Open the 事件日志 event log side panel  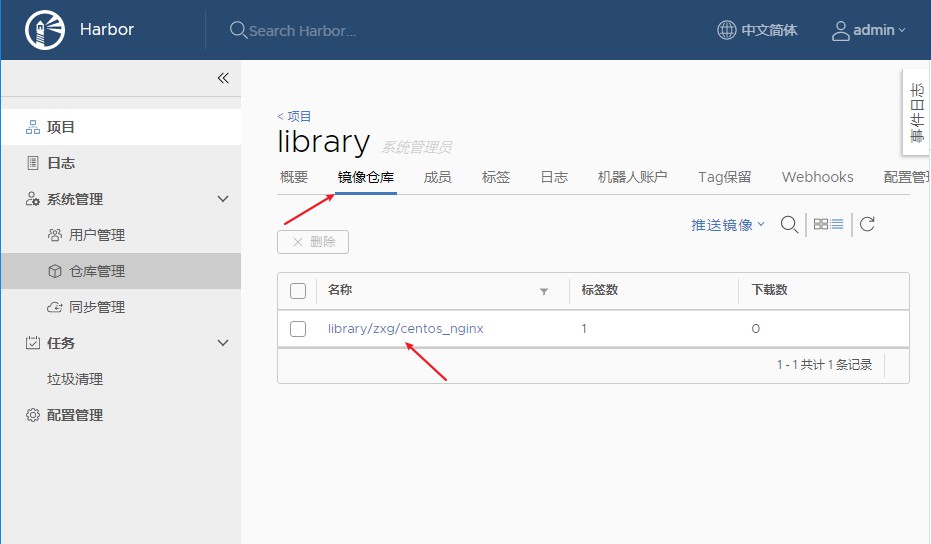pos(916,112)
